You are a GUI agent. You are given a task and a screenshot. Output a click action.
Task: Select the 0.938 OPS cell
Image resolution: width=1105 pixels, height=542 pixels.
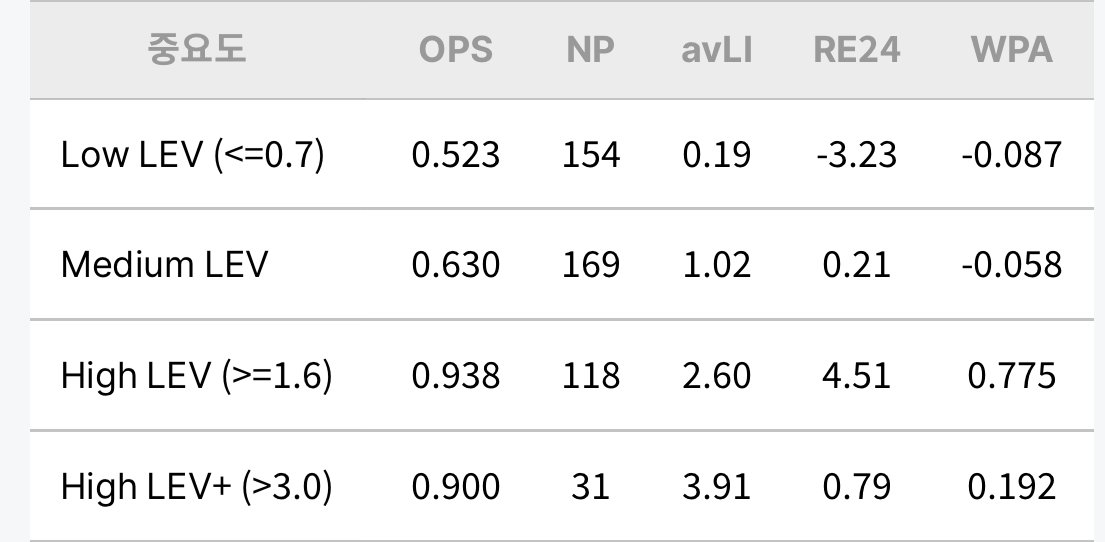tap(456, 376)
